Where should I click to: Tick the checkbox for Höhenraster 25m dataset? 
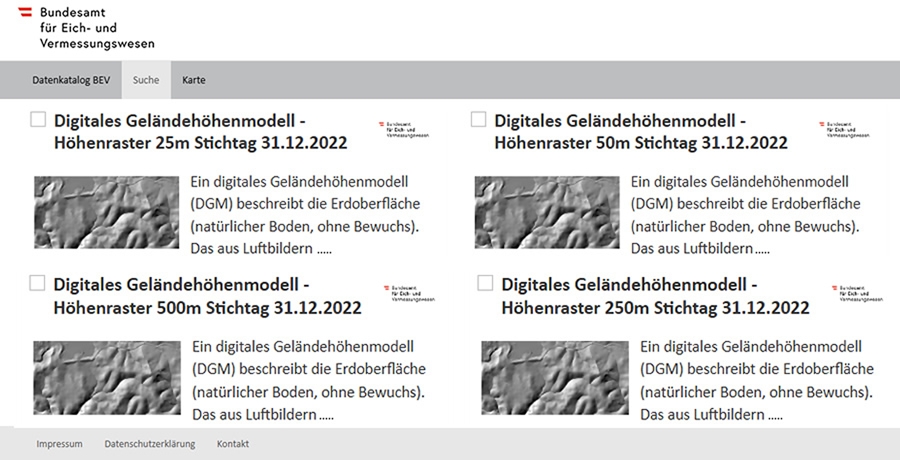click(x=38, y=120)
